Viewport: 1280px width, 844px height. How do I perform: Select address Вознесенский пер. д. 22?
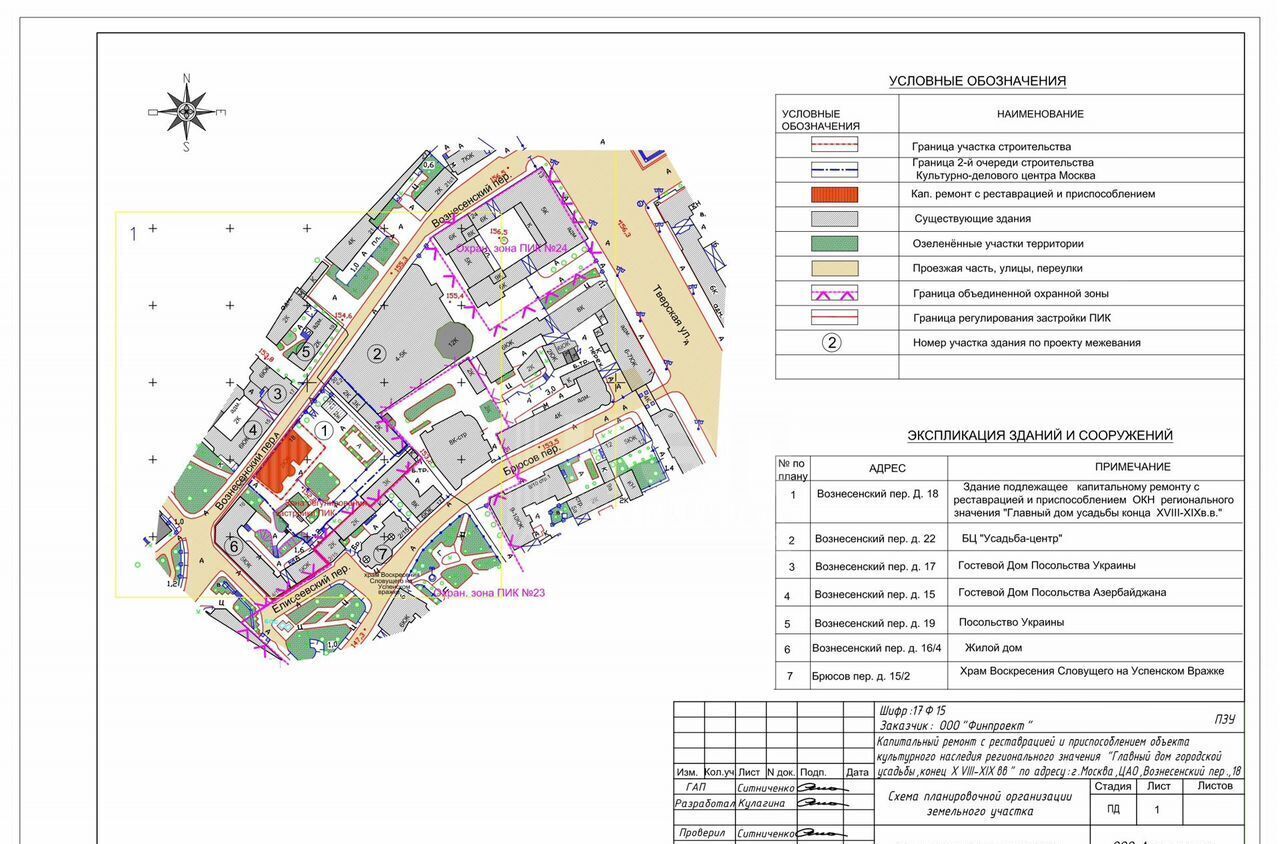point(875,540)
